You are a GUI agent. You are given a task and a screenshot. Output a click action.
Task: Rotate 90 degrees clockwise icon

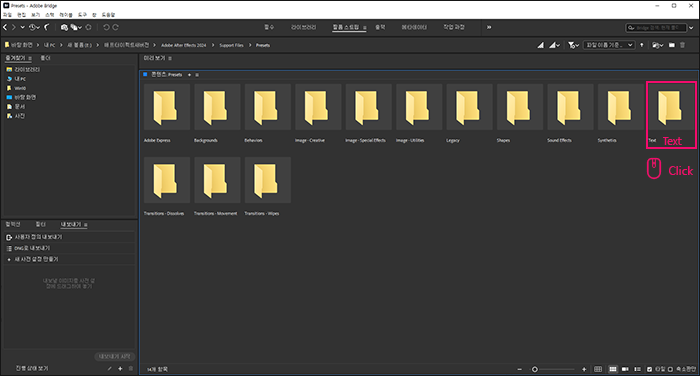(x=116, y=27)
